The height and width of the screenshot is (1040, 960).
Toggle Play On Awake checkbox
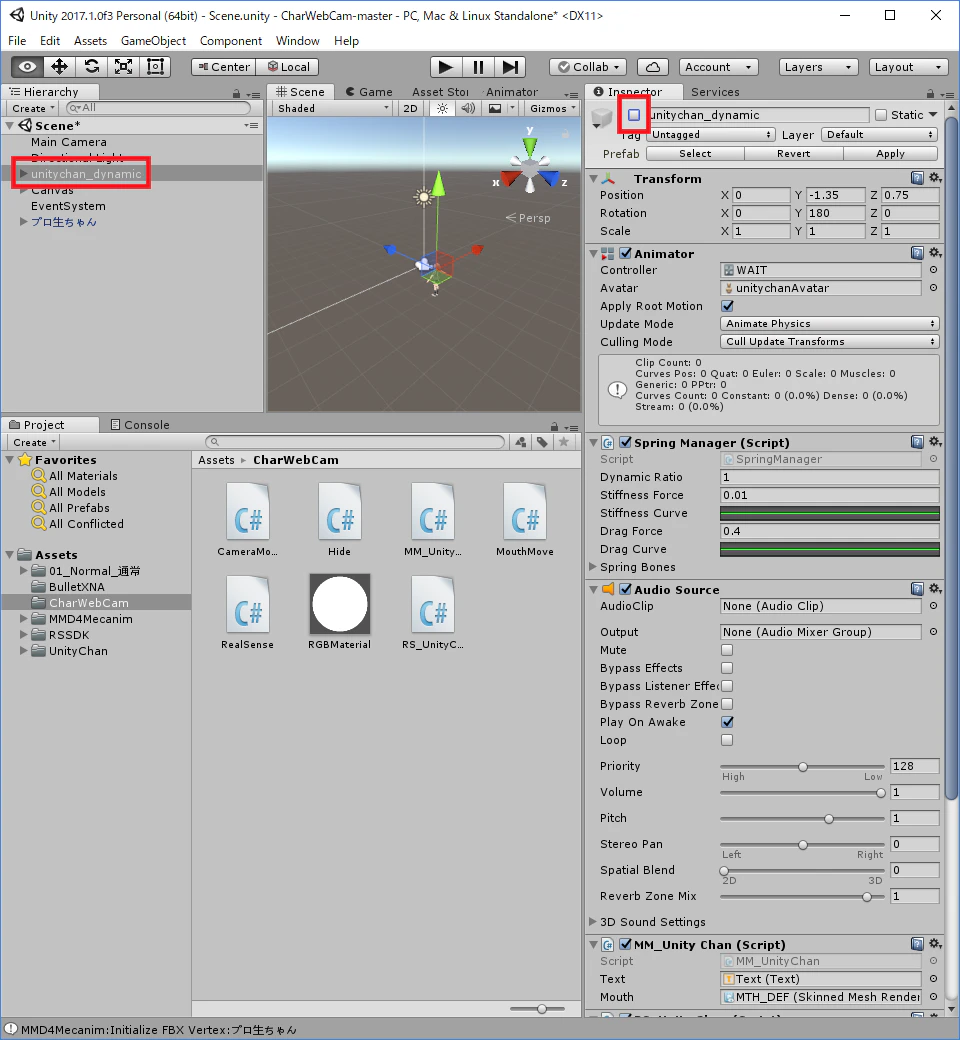pyautogui.click(x=727, y=722)
